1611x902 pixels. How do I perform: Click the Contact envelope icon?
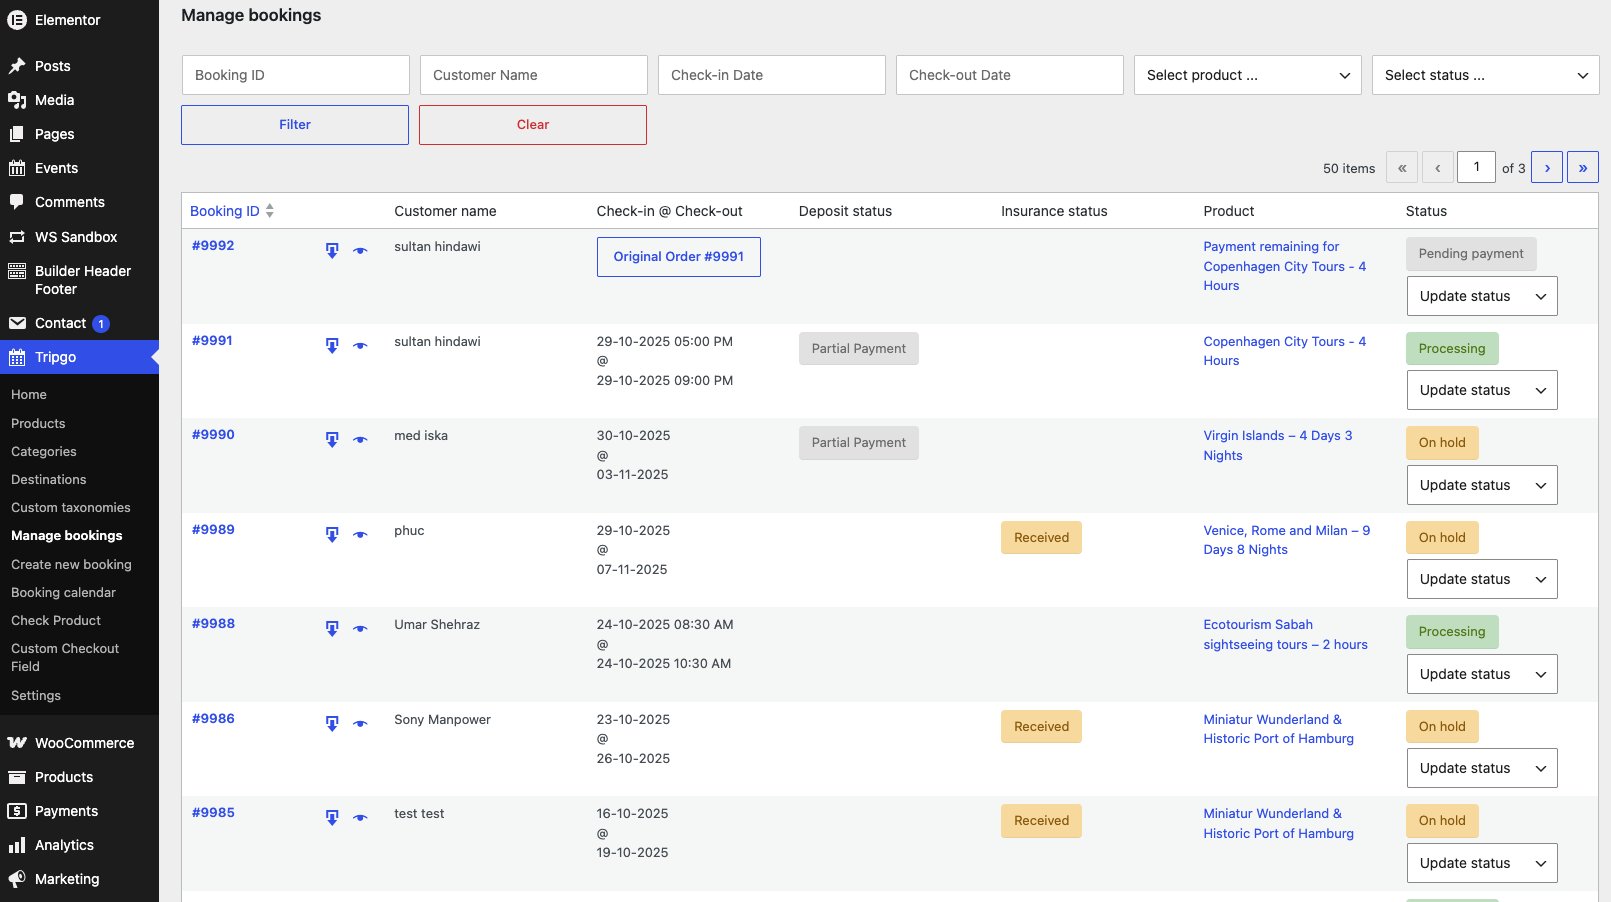17,323
